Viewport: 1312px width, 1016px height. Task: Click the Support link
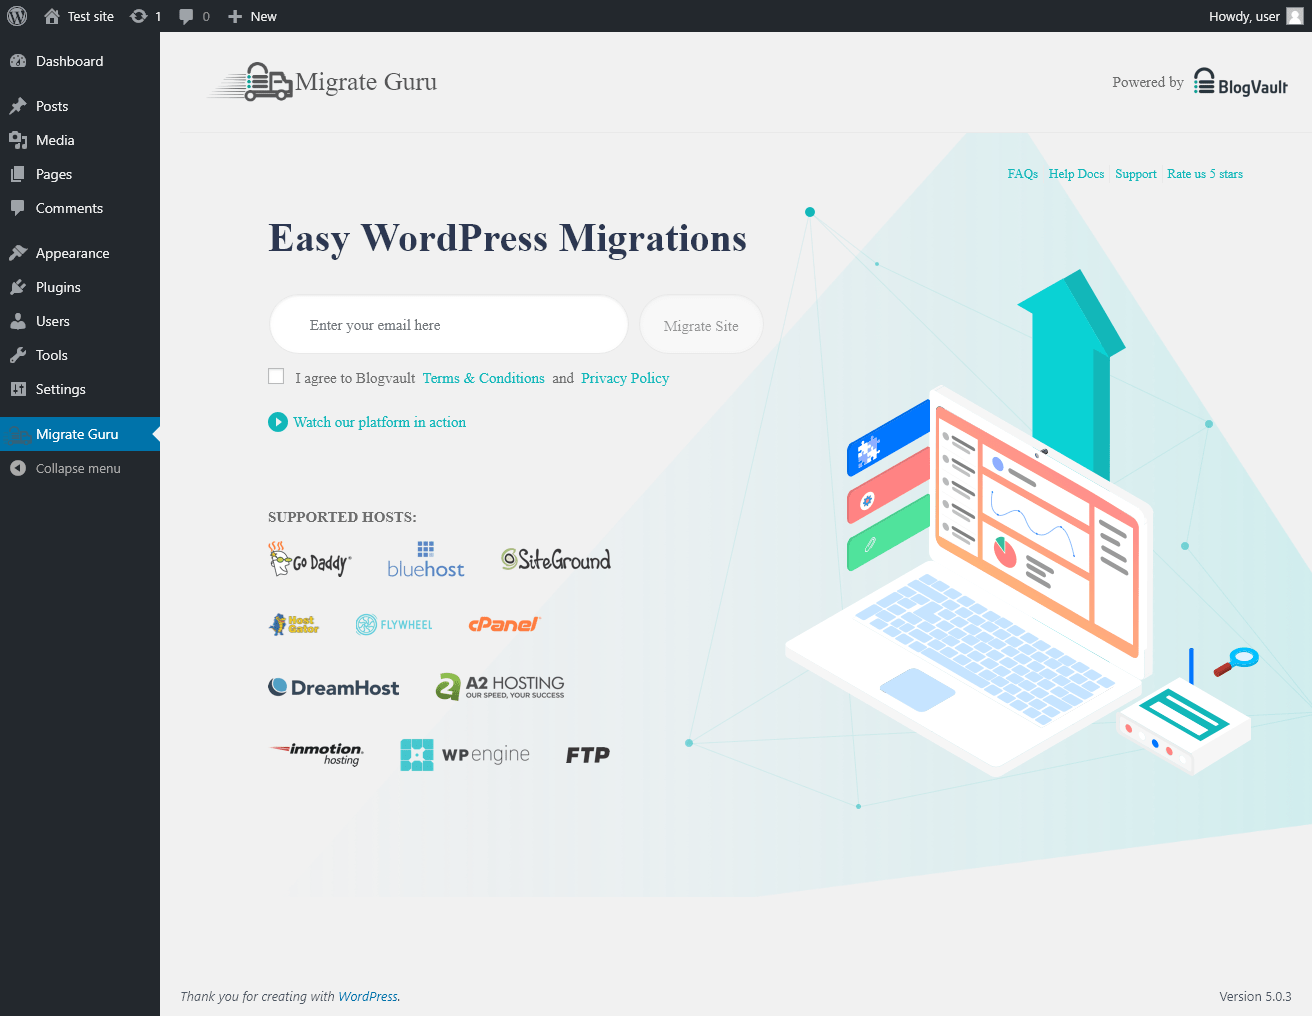1136,174
